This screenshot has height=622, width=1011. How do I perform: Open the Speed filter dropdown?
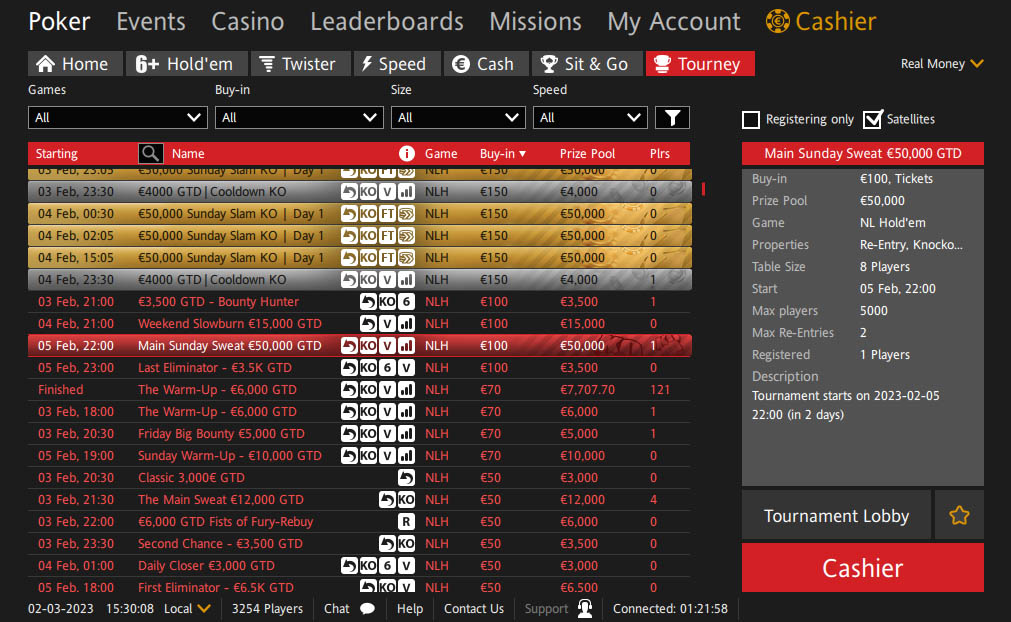(x=590, y=118)
